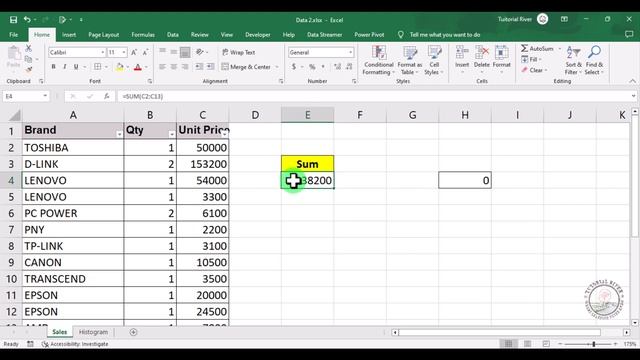Click the zoom slider handle
640x360 pixels.
(593, 344)
